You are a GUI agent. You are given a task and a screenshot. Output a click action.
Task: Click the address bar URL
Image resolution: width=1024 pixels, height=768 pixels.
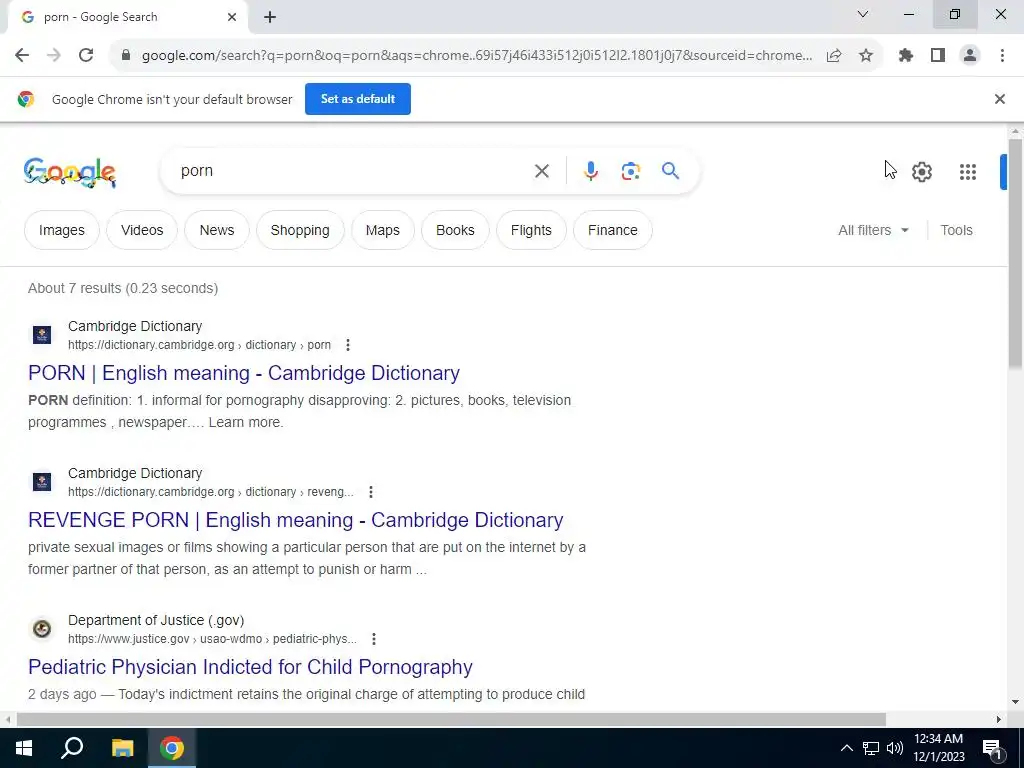coord(477,56)
